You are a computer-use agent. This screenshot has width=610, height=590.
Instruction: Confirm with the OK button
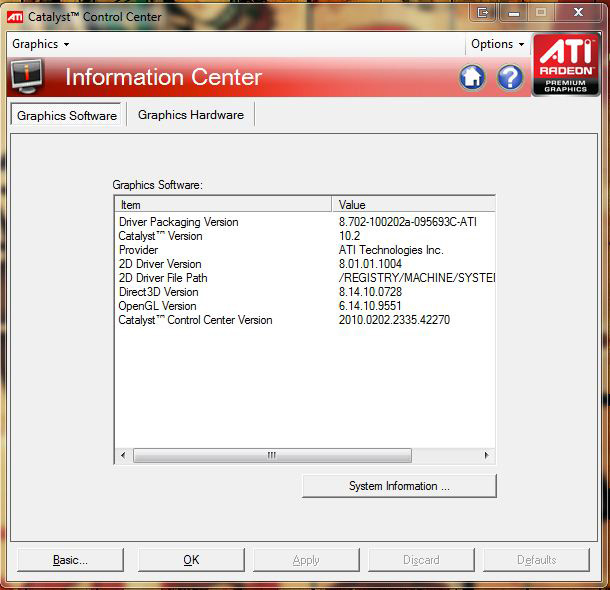point(191,560)
